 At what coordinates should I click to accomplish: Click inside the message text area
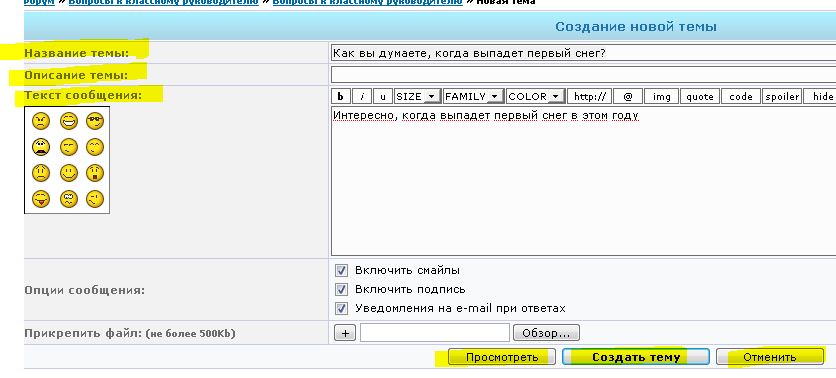pos(583,181)
